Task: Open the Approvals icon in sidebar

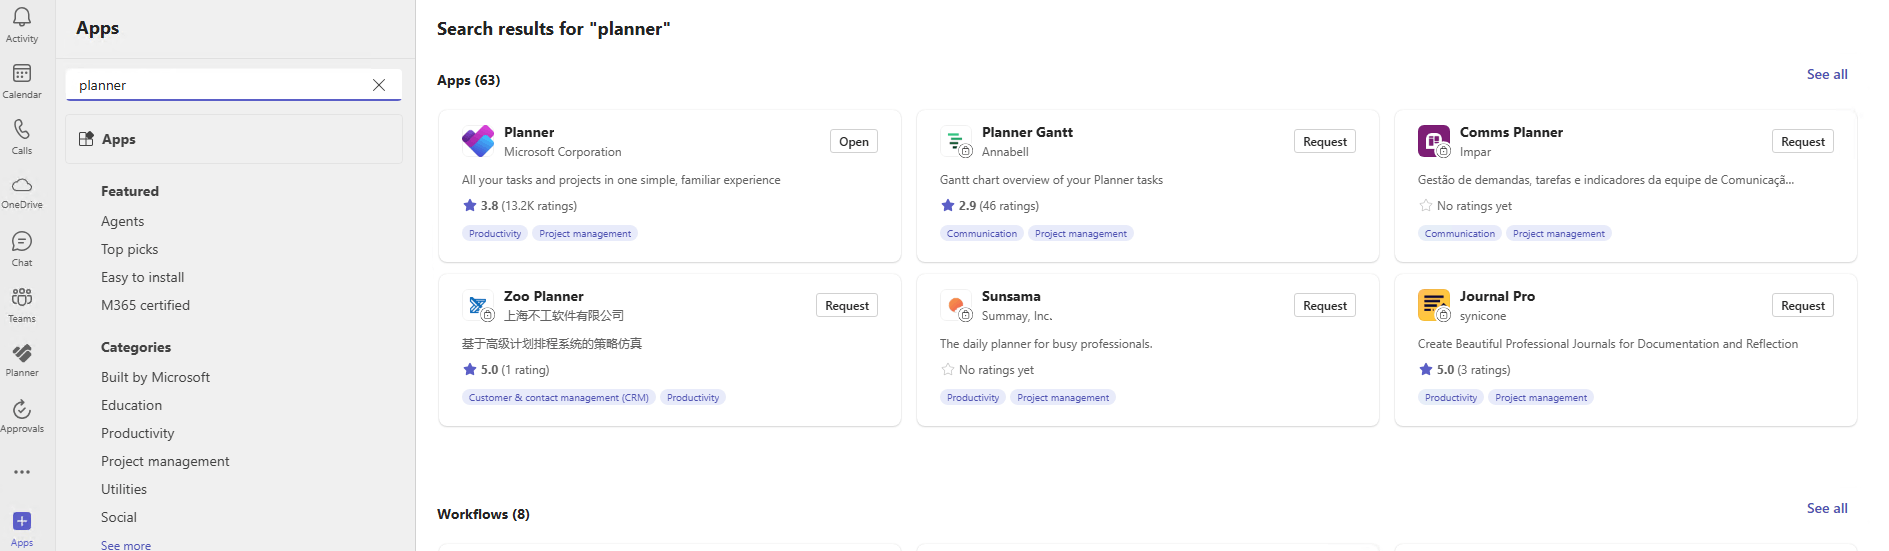Action: 22,409
